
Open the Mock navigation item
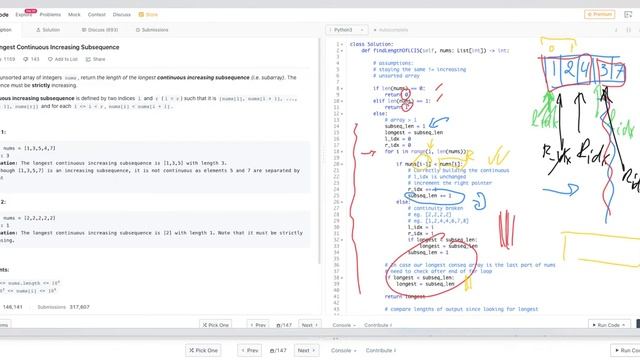point(74,14)
